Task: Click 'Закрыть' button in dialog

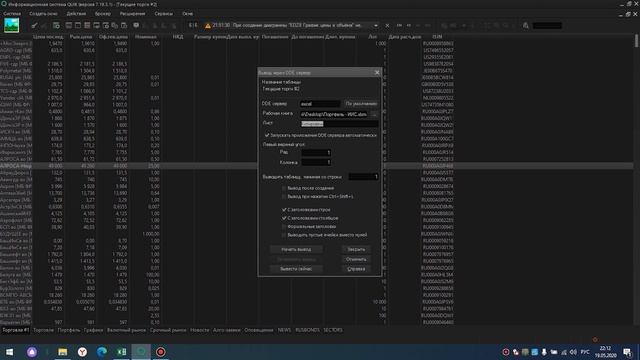Action: pos(356,249)
